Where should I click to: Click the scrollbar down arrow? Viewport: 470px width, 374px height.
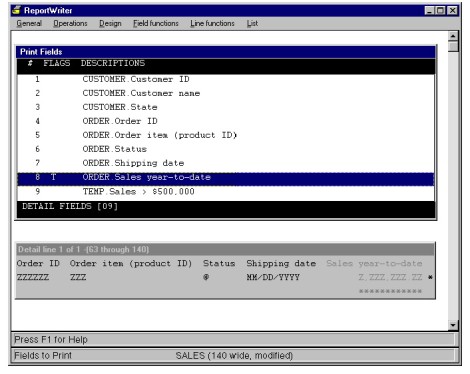tap(453, 325)
